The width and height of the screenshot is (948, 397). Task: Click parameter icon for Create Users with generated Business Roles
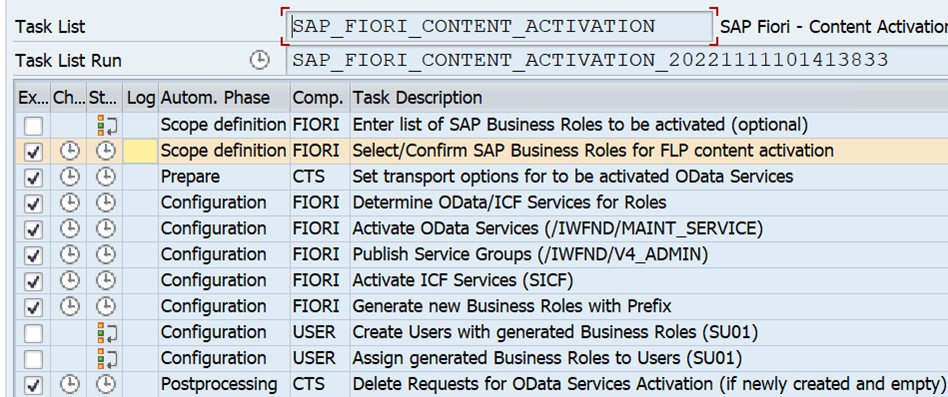[x=106, y=332]
